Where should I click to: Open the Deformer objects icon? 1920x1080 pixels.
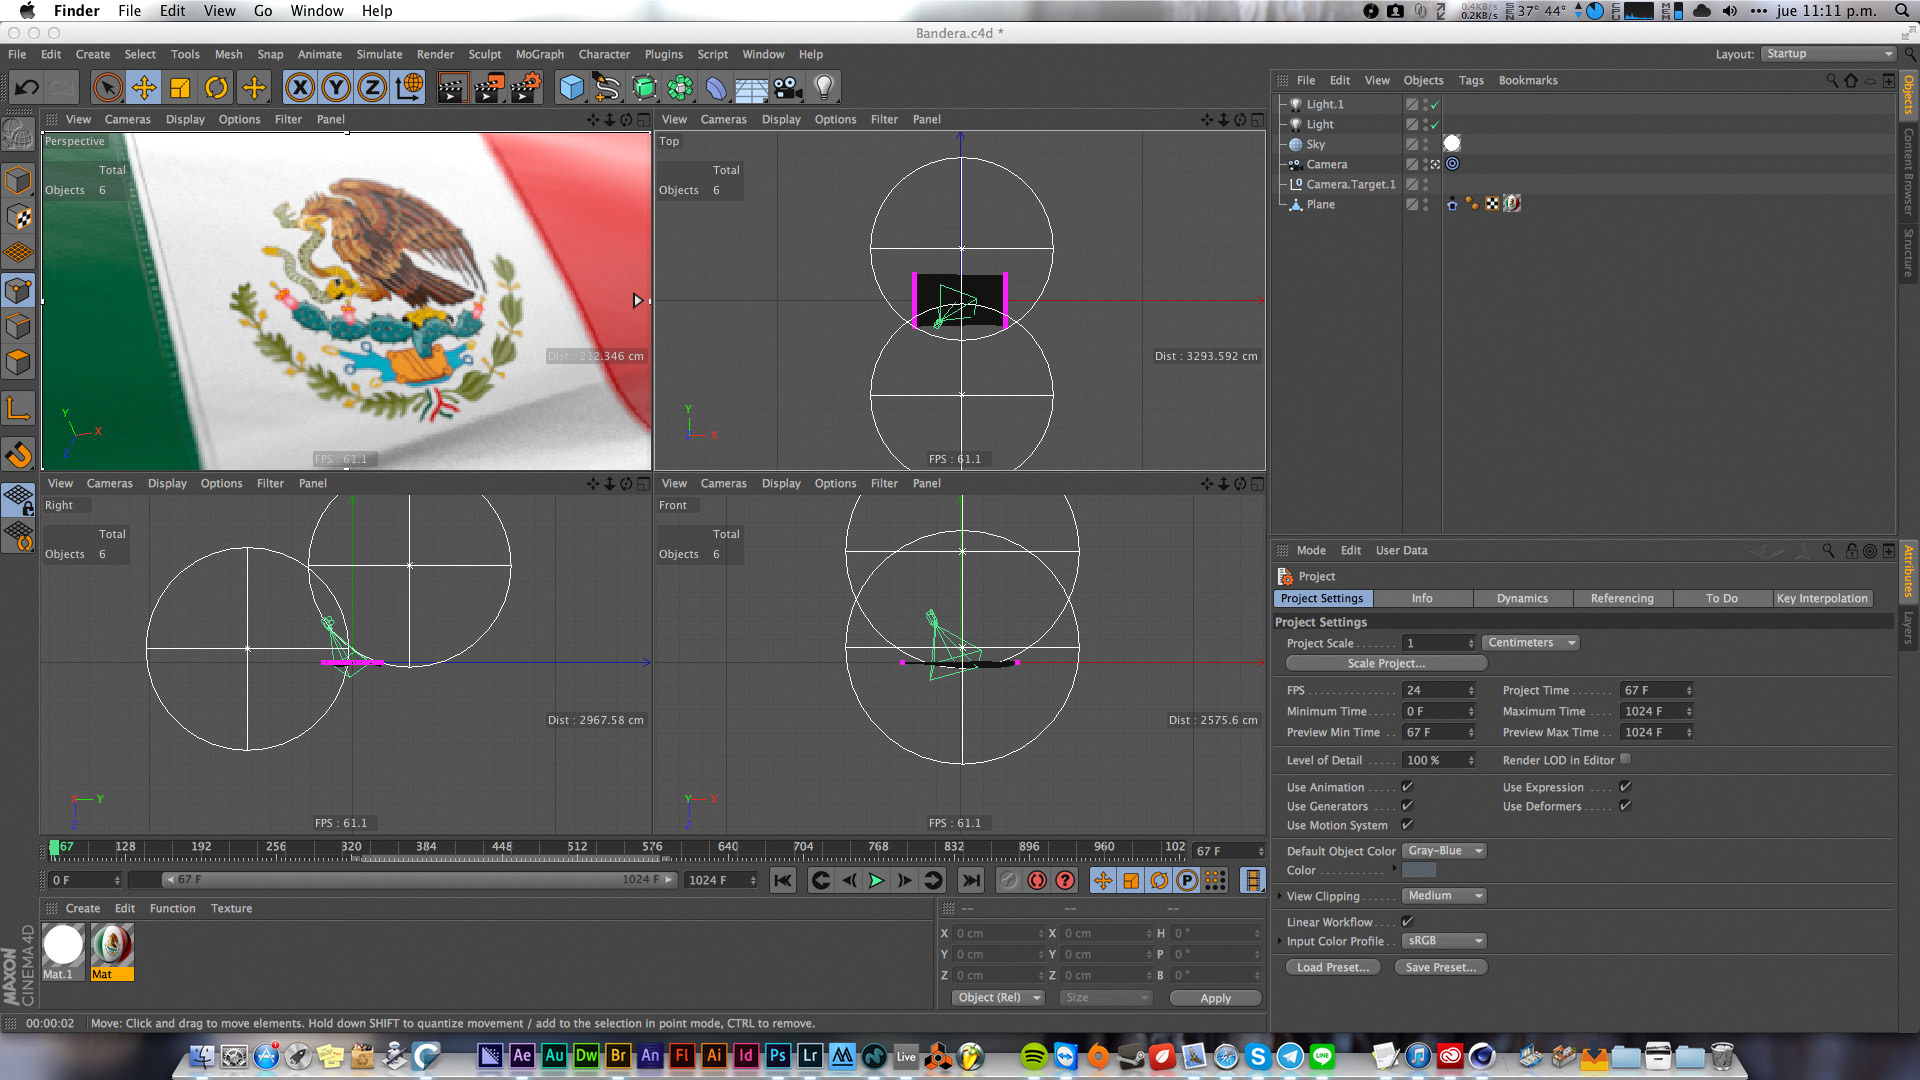coord(716,88)
